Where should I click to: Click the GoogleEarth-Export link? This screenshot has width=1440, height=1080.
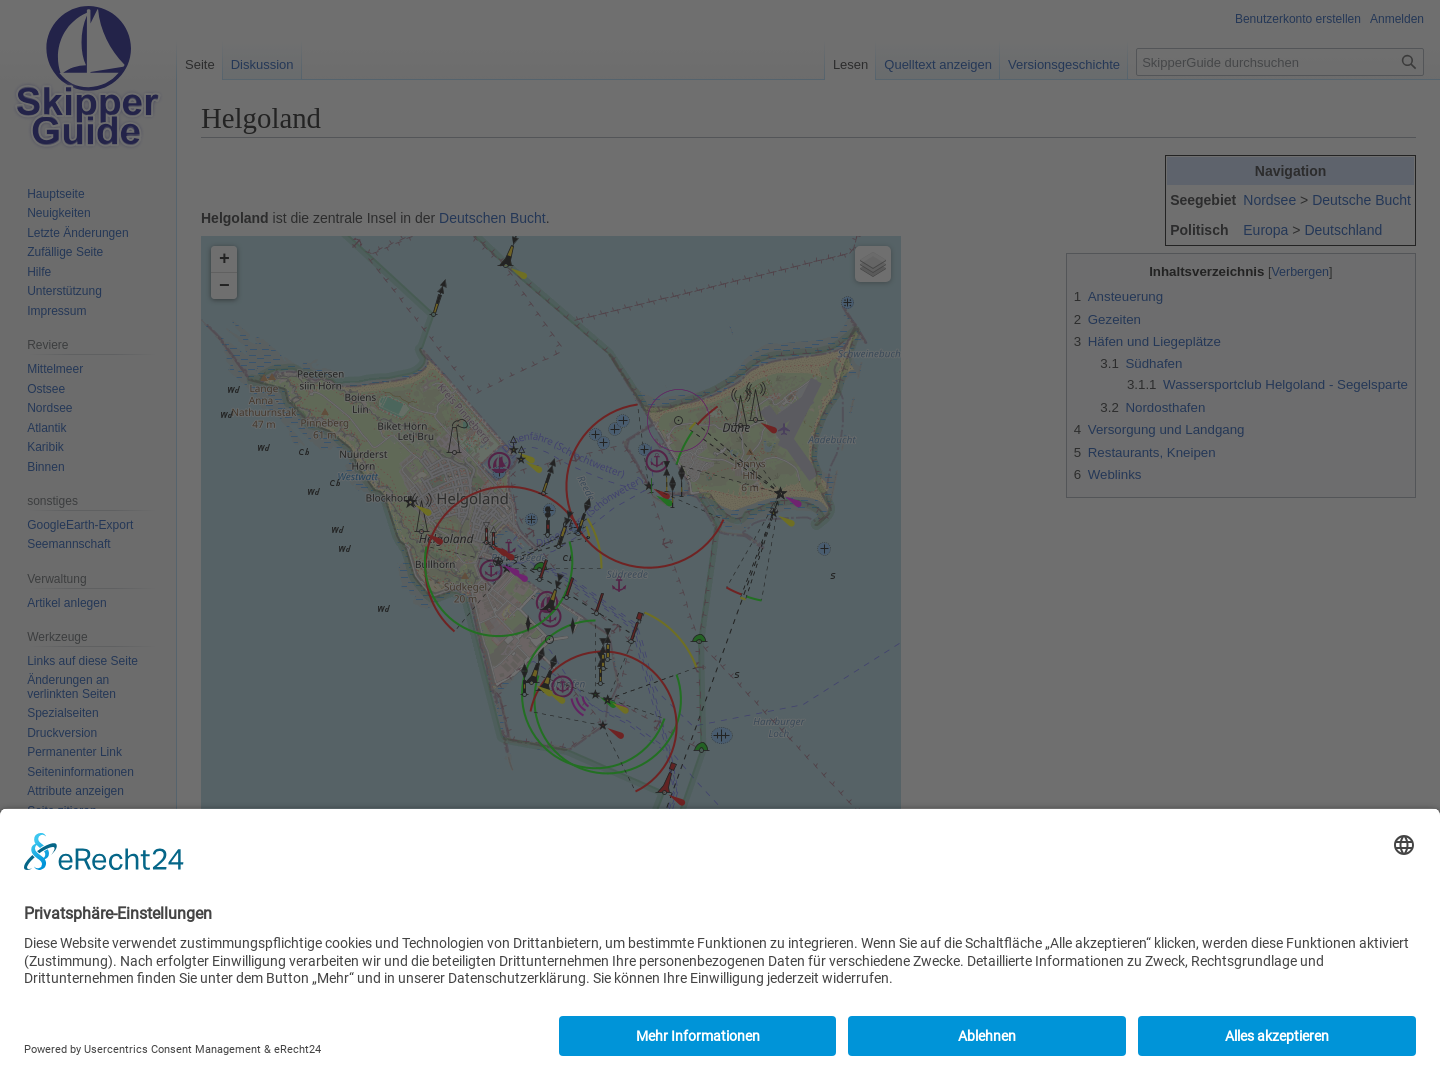[80, 525]
